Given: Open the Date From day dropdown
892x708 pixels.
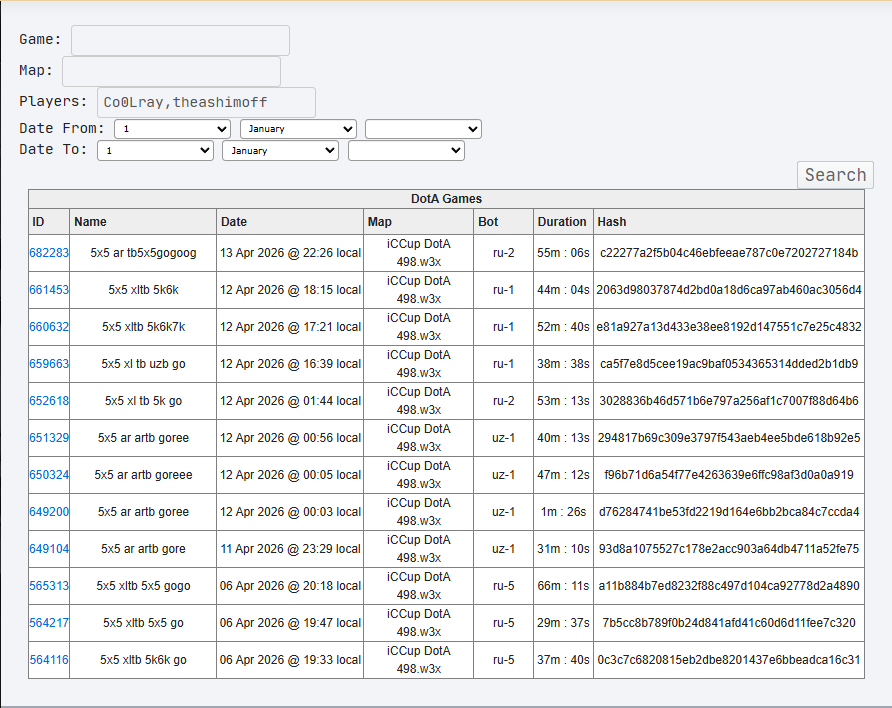Looking at the screenshot, I should click(x=172, y=129).
